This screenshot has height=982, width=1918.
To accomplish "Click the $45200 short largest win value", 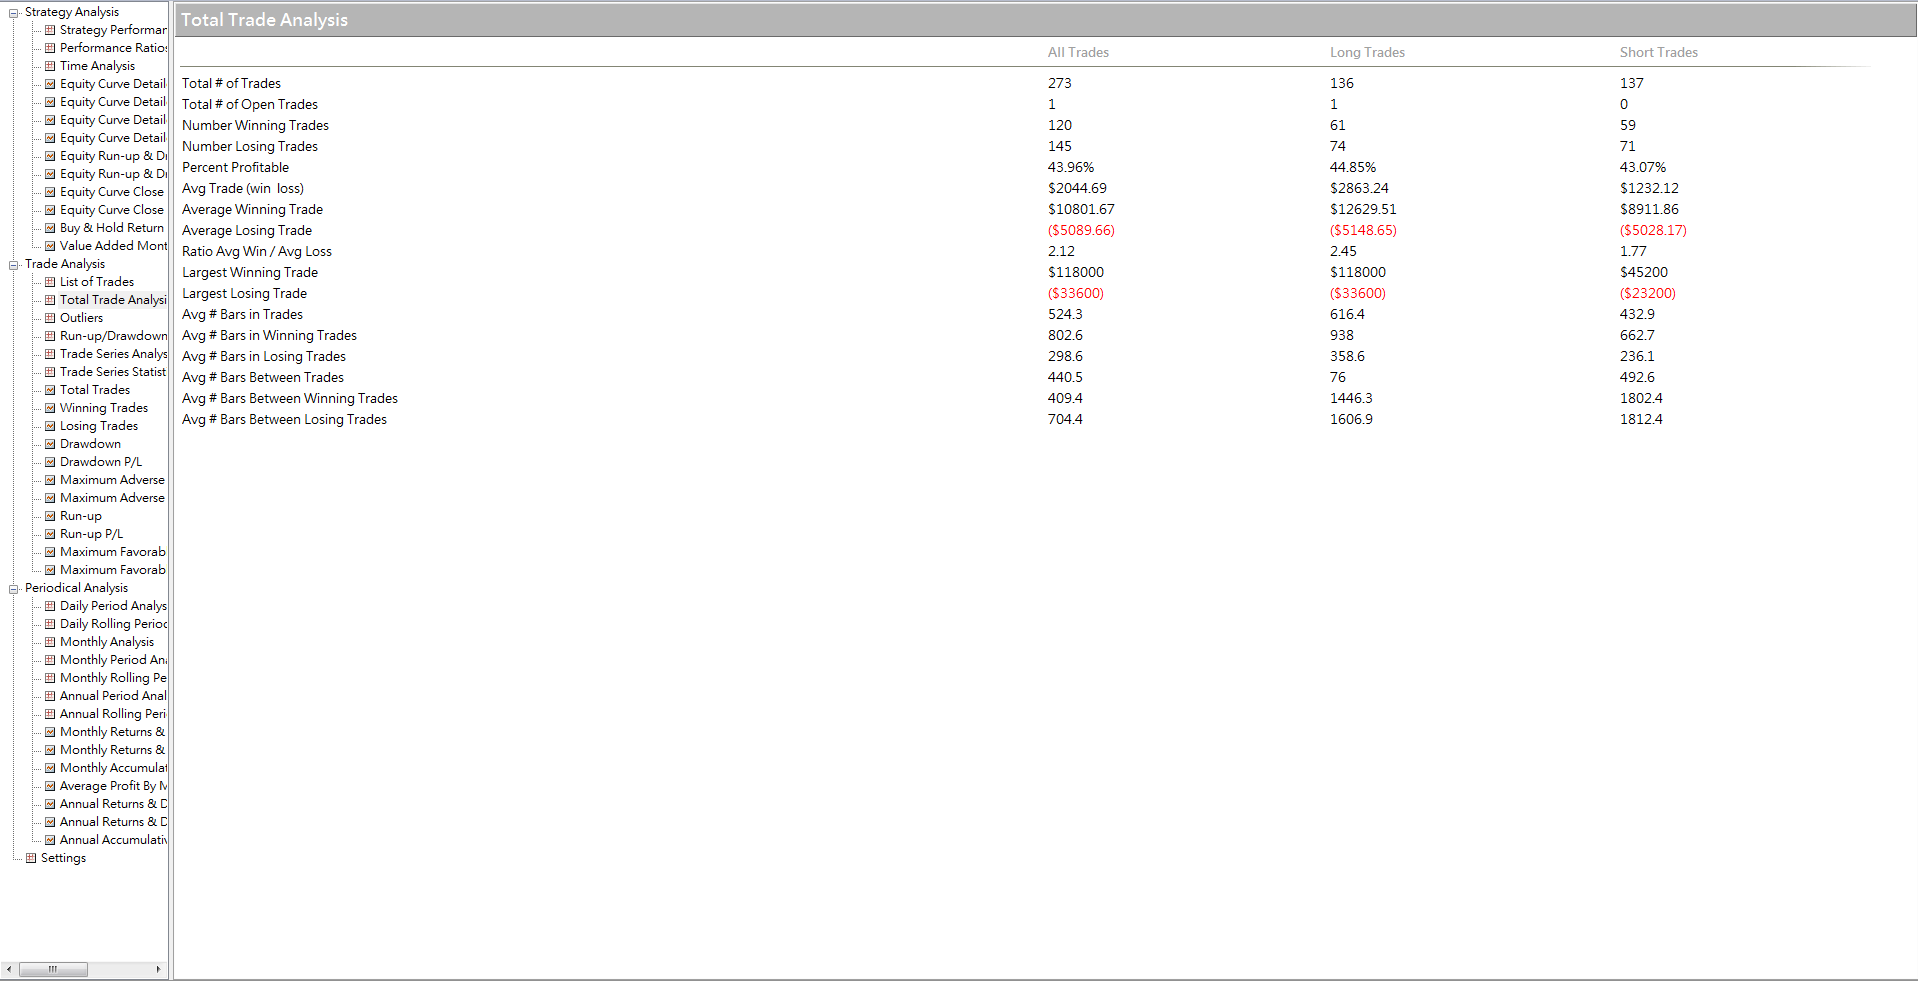I will [x=1644, y=272].
